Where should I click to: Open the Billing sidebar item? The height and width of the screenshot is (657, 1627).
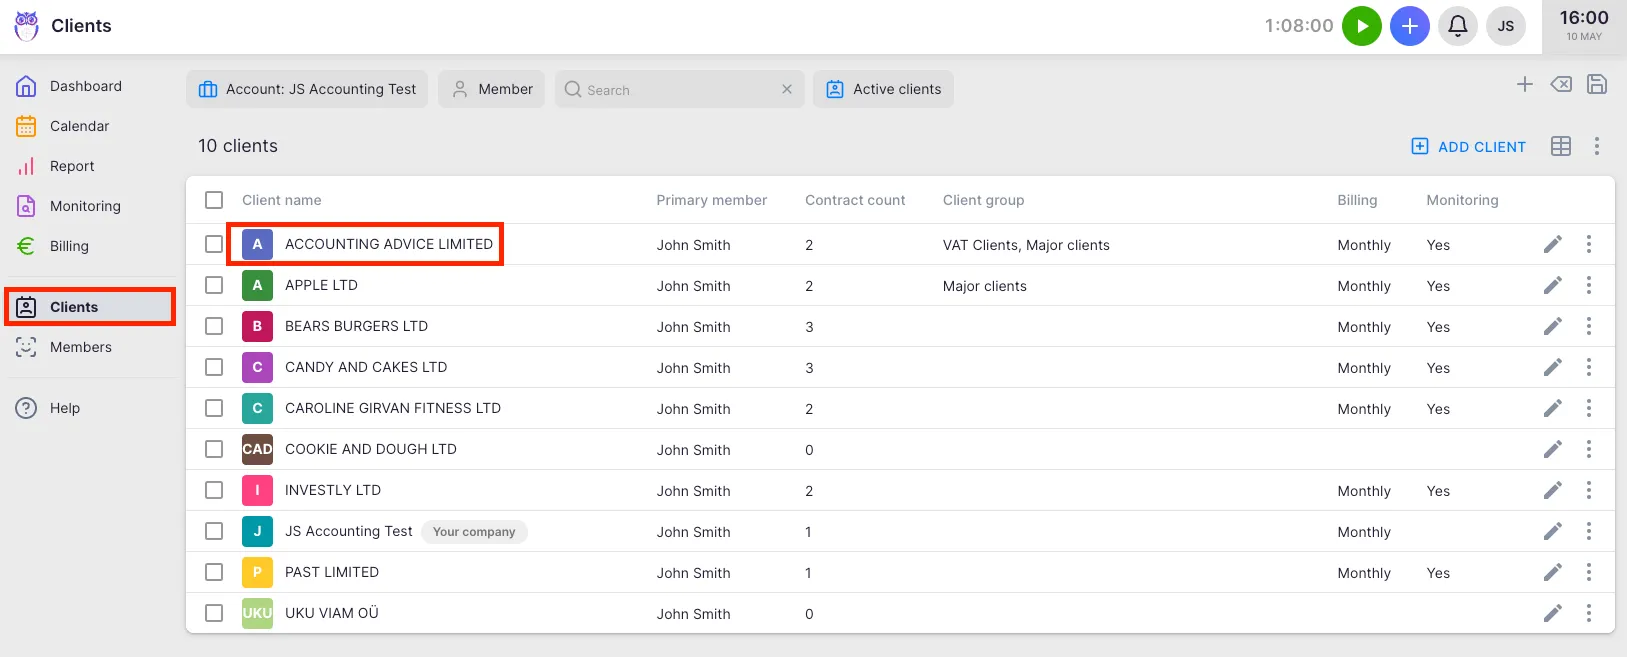(69, 246)
